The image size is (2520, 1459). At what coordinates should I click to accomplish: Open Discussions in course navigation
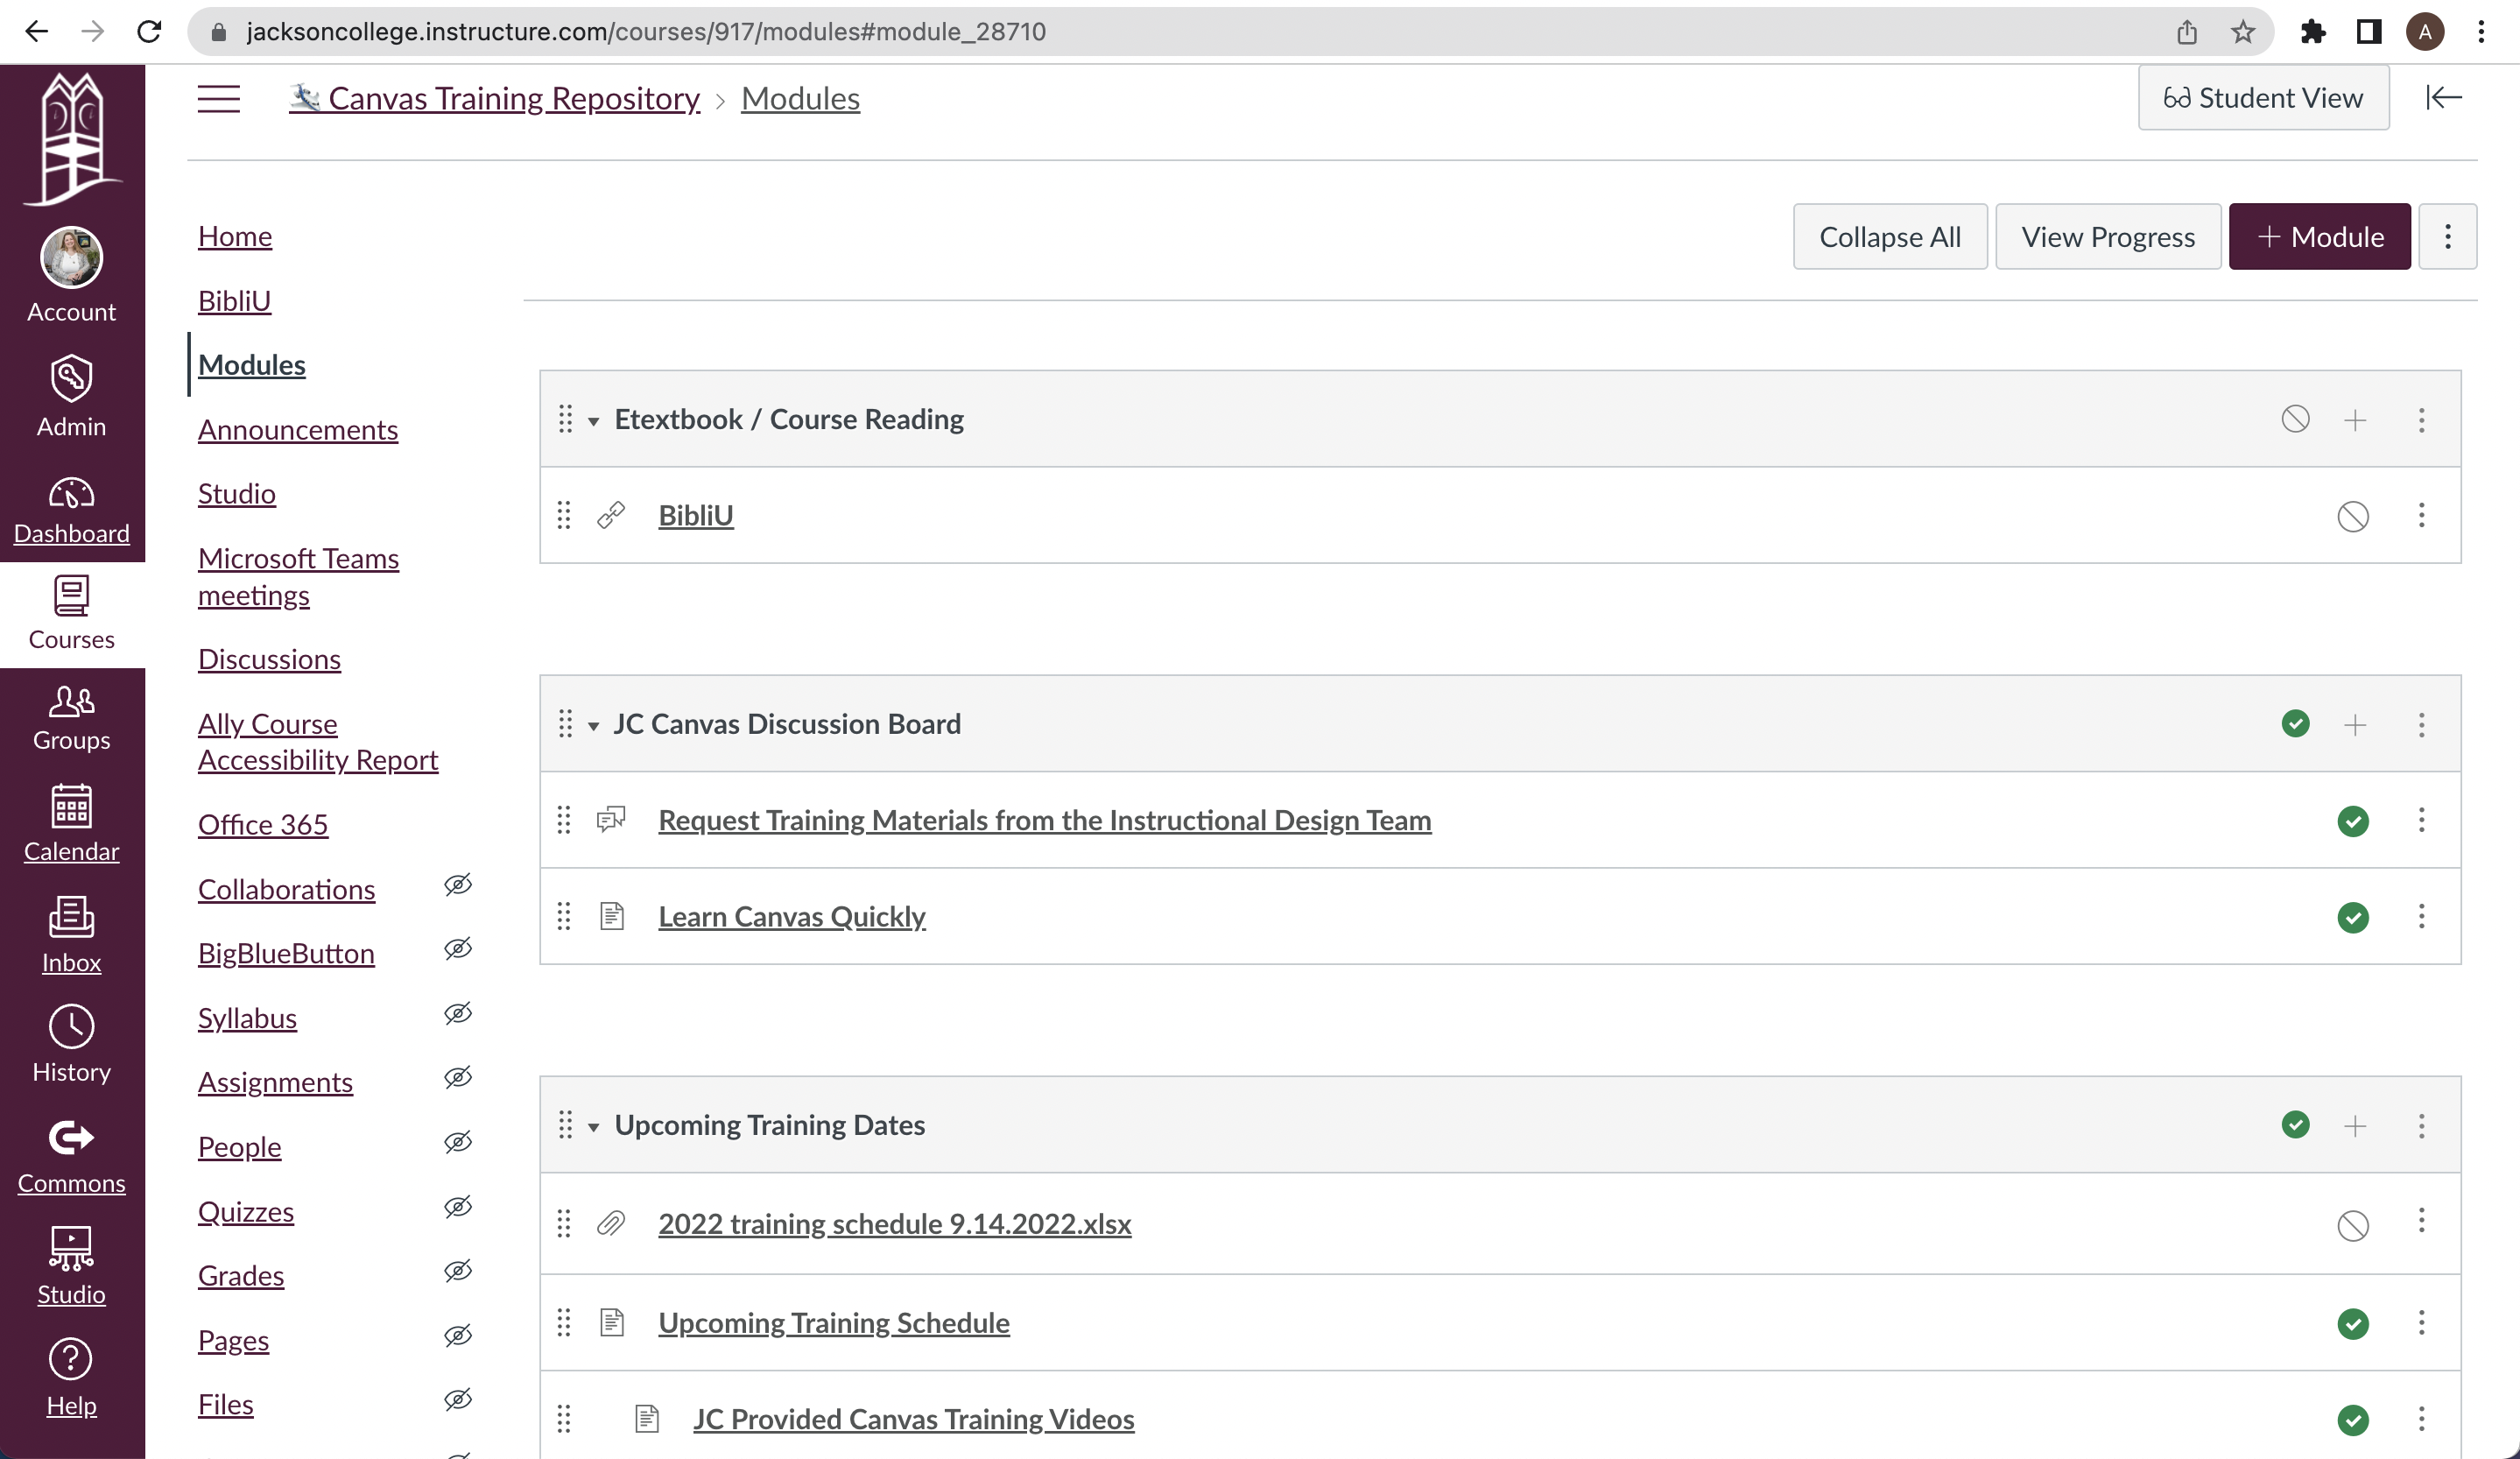pyautogui.click(x=269, y=660)
